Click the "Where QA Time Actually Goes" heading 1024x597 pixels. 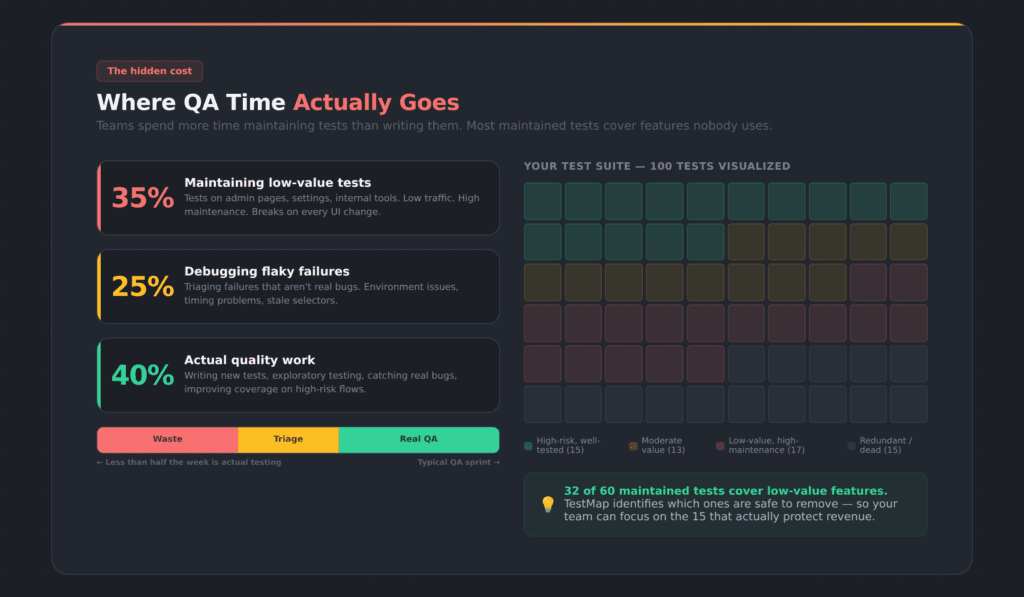pyautogui.click(x=278, y=102)
